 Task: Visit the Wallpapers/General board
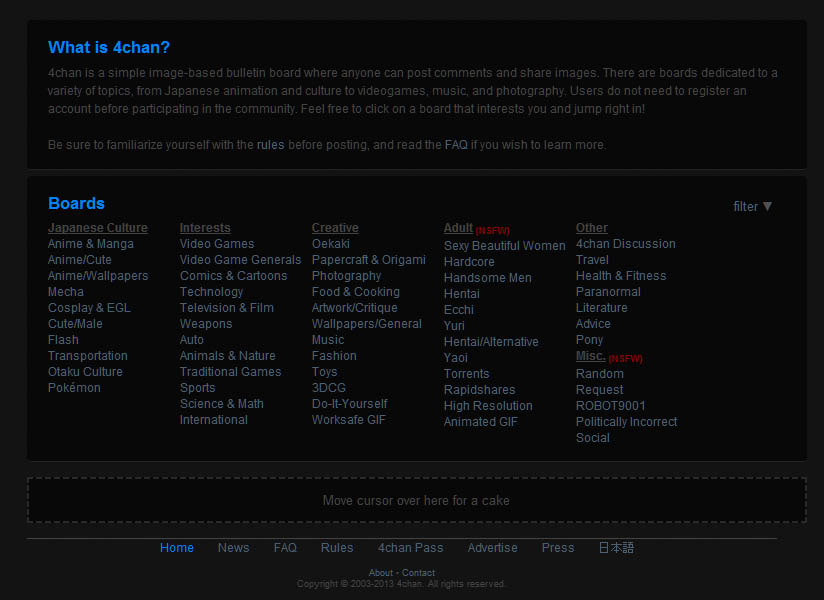pos(366,324)
